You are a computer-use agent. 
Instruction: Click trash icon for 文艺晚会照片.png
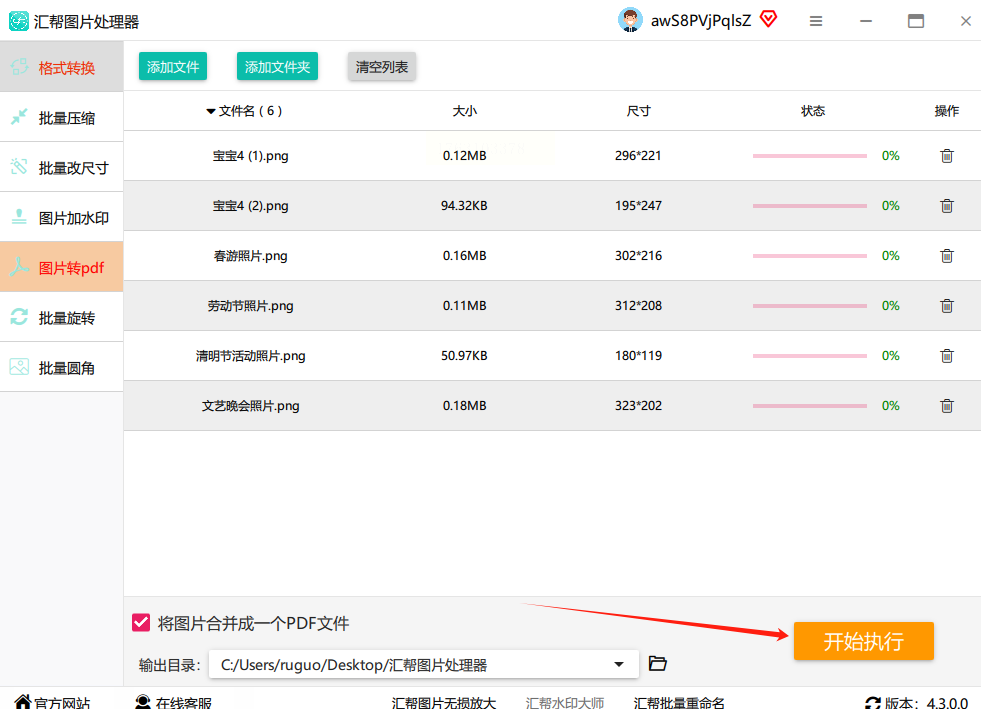(x=946, y=406)
